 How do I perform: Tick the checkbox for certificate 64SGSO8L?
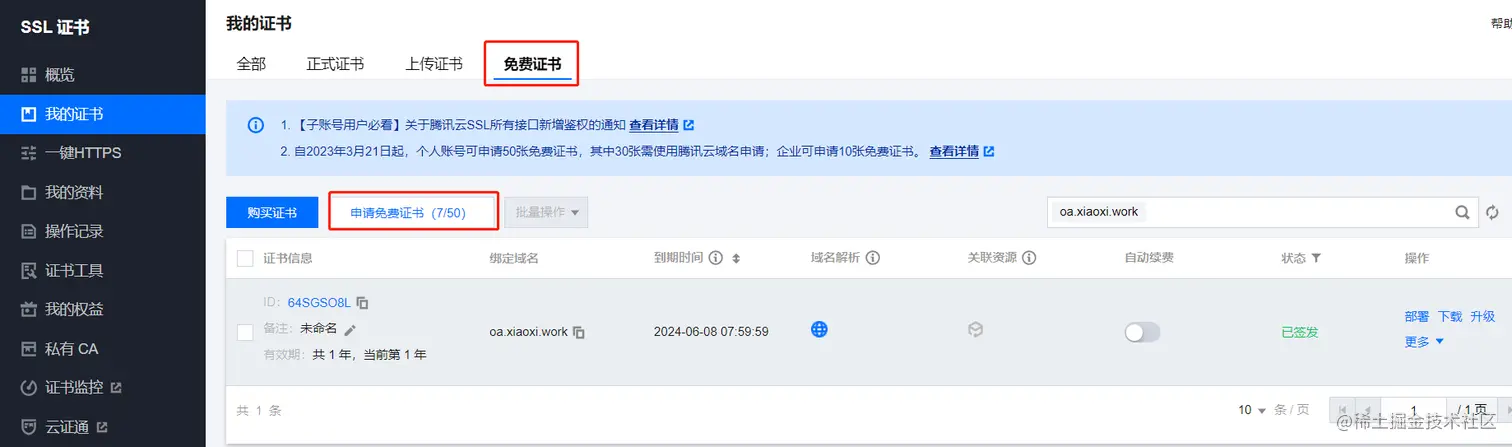245,332
